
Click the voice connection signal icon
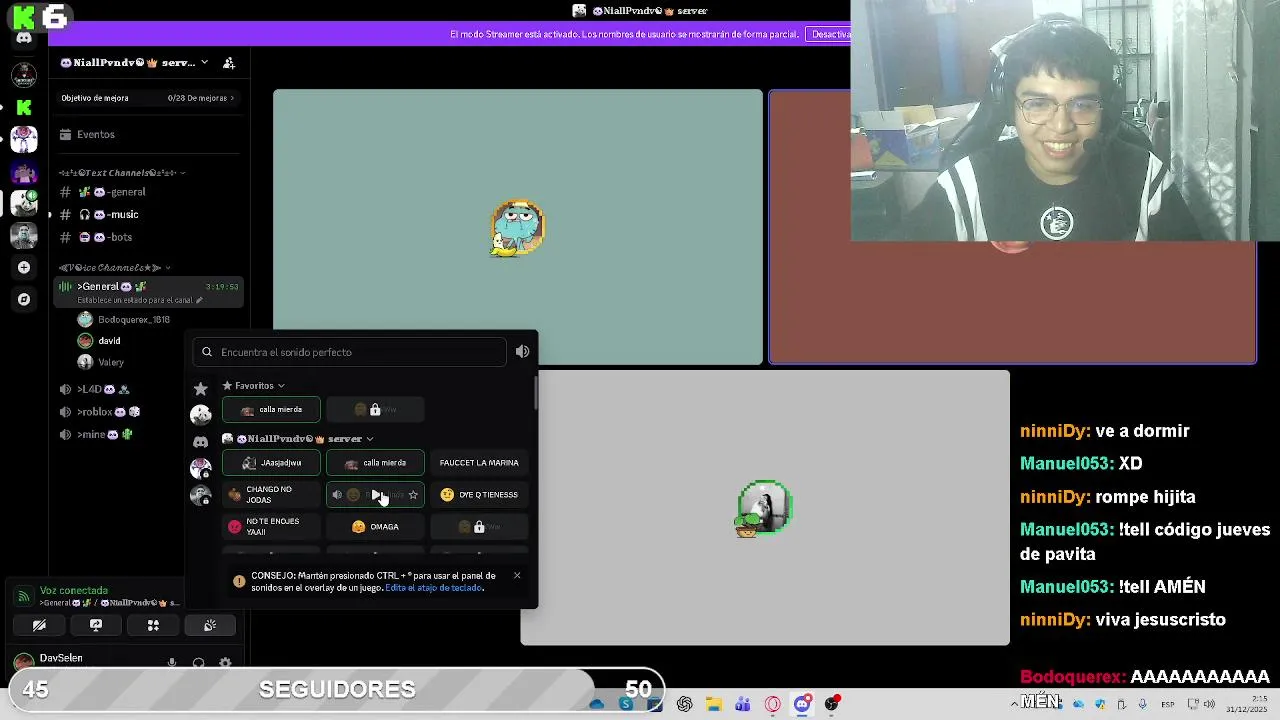23,596
